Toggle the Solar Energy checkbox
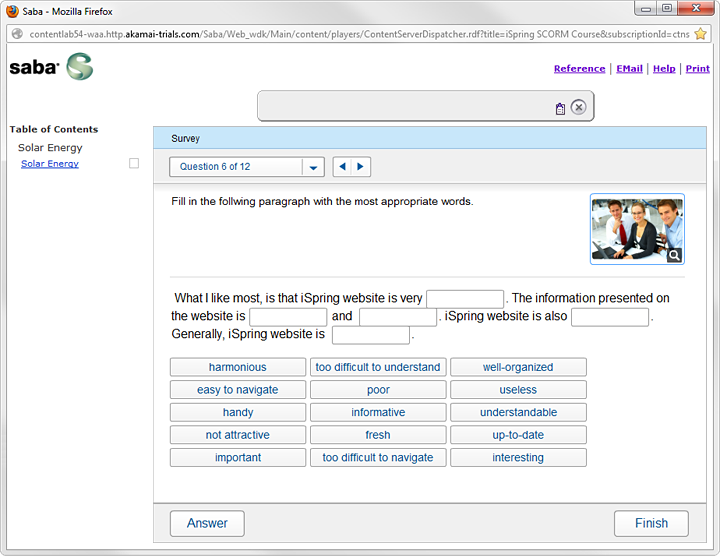721x556 pixels. tap(134, 163)
